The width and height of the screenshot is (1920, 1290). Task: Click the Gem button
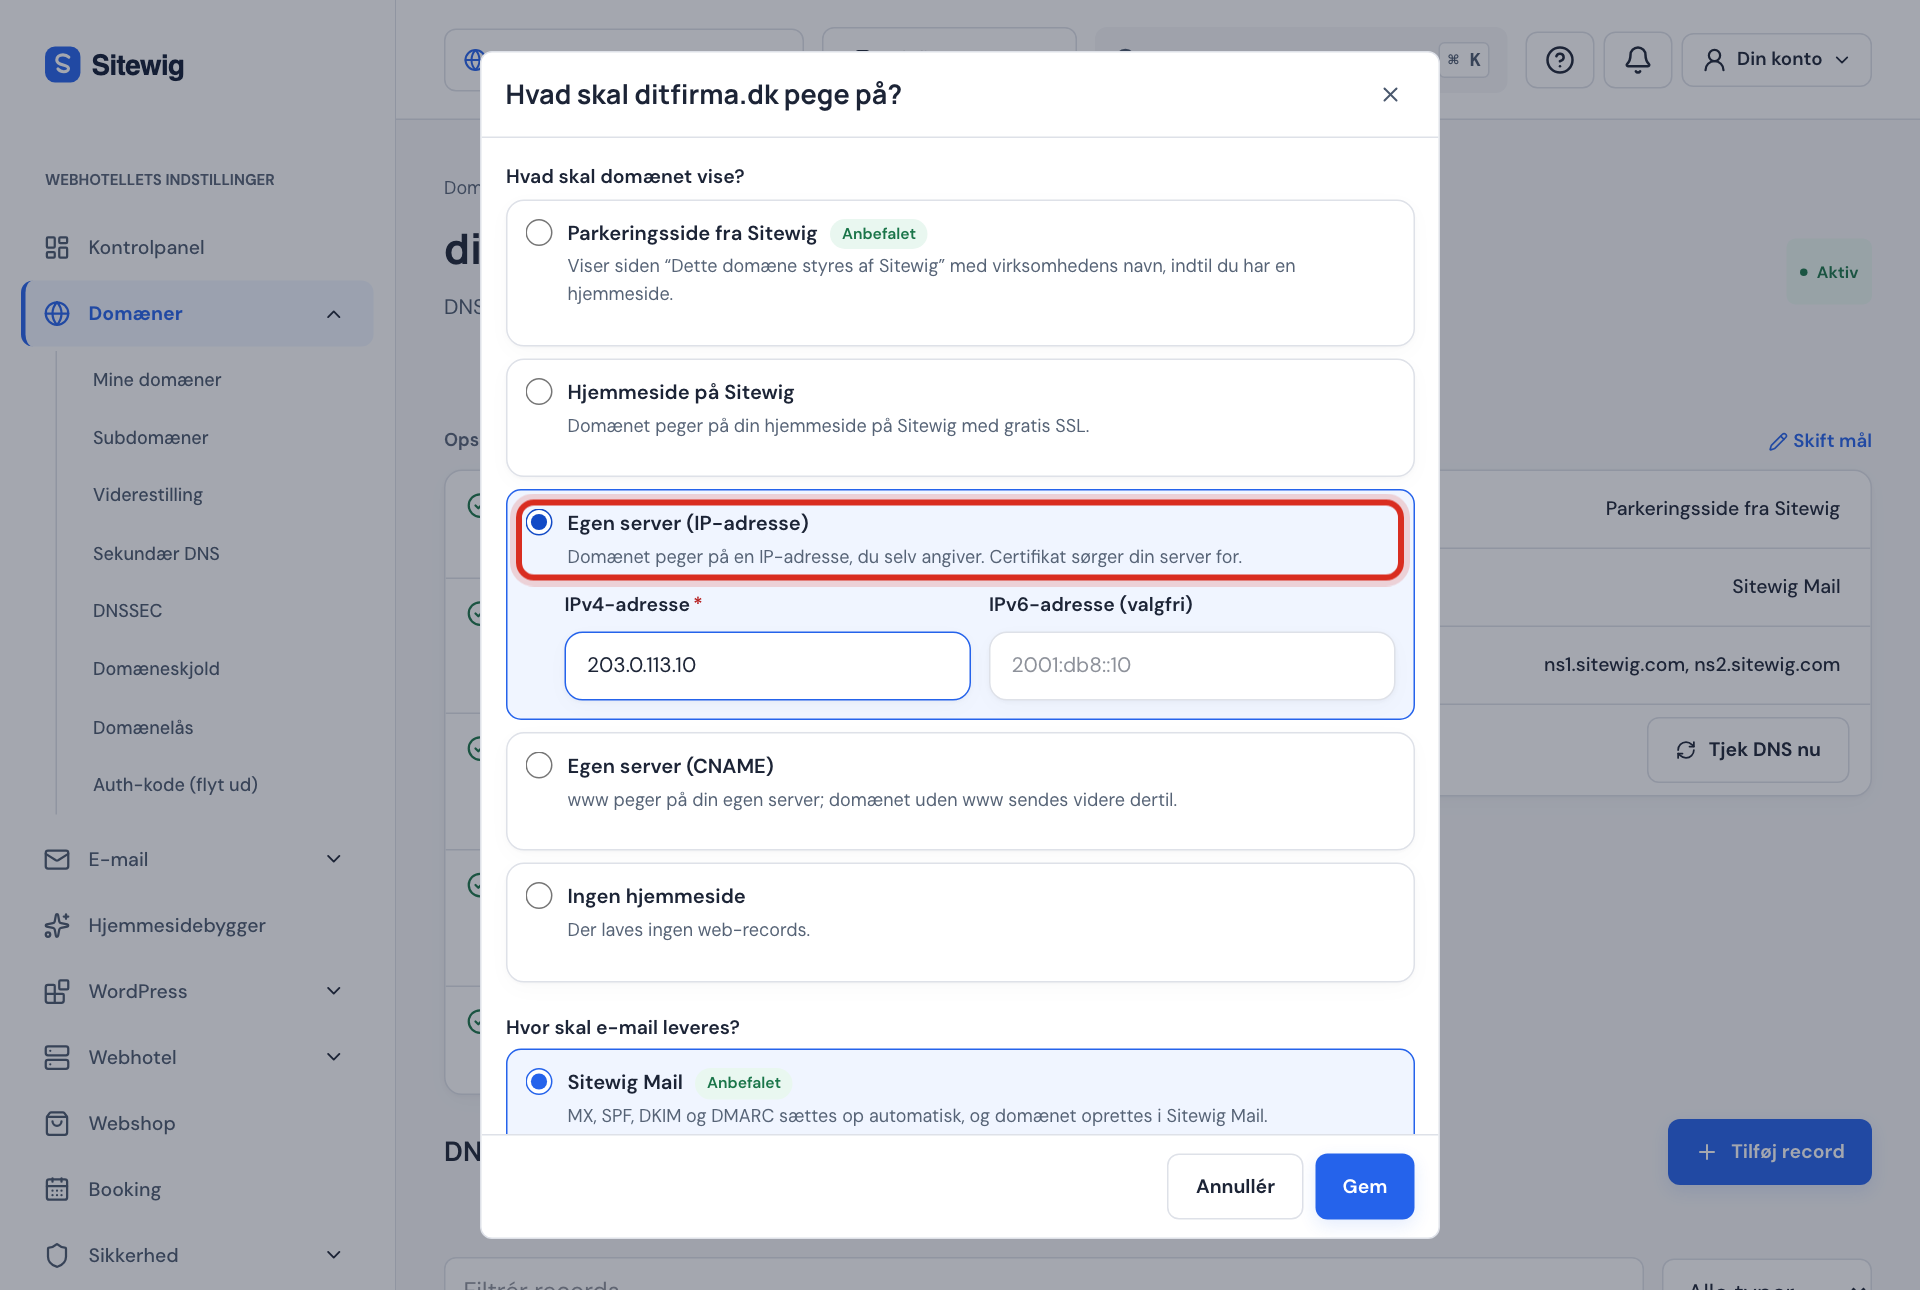(1364, 1186)
